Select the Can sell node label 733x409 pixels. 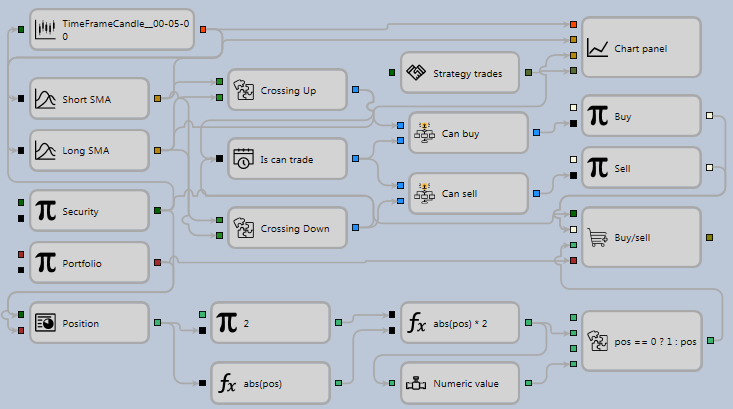(x=460, y=194)
